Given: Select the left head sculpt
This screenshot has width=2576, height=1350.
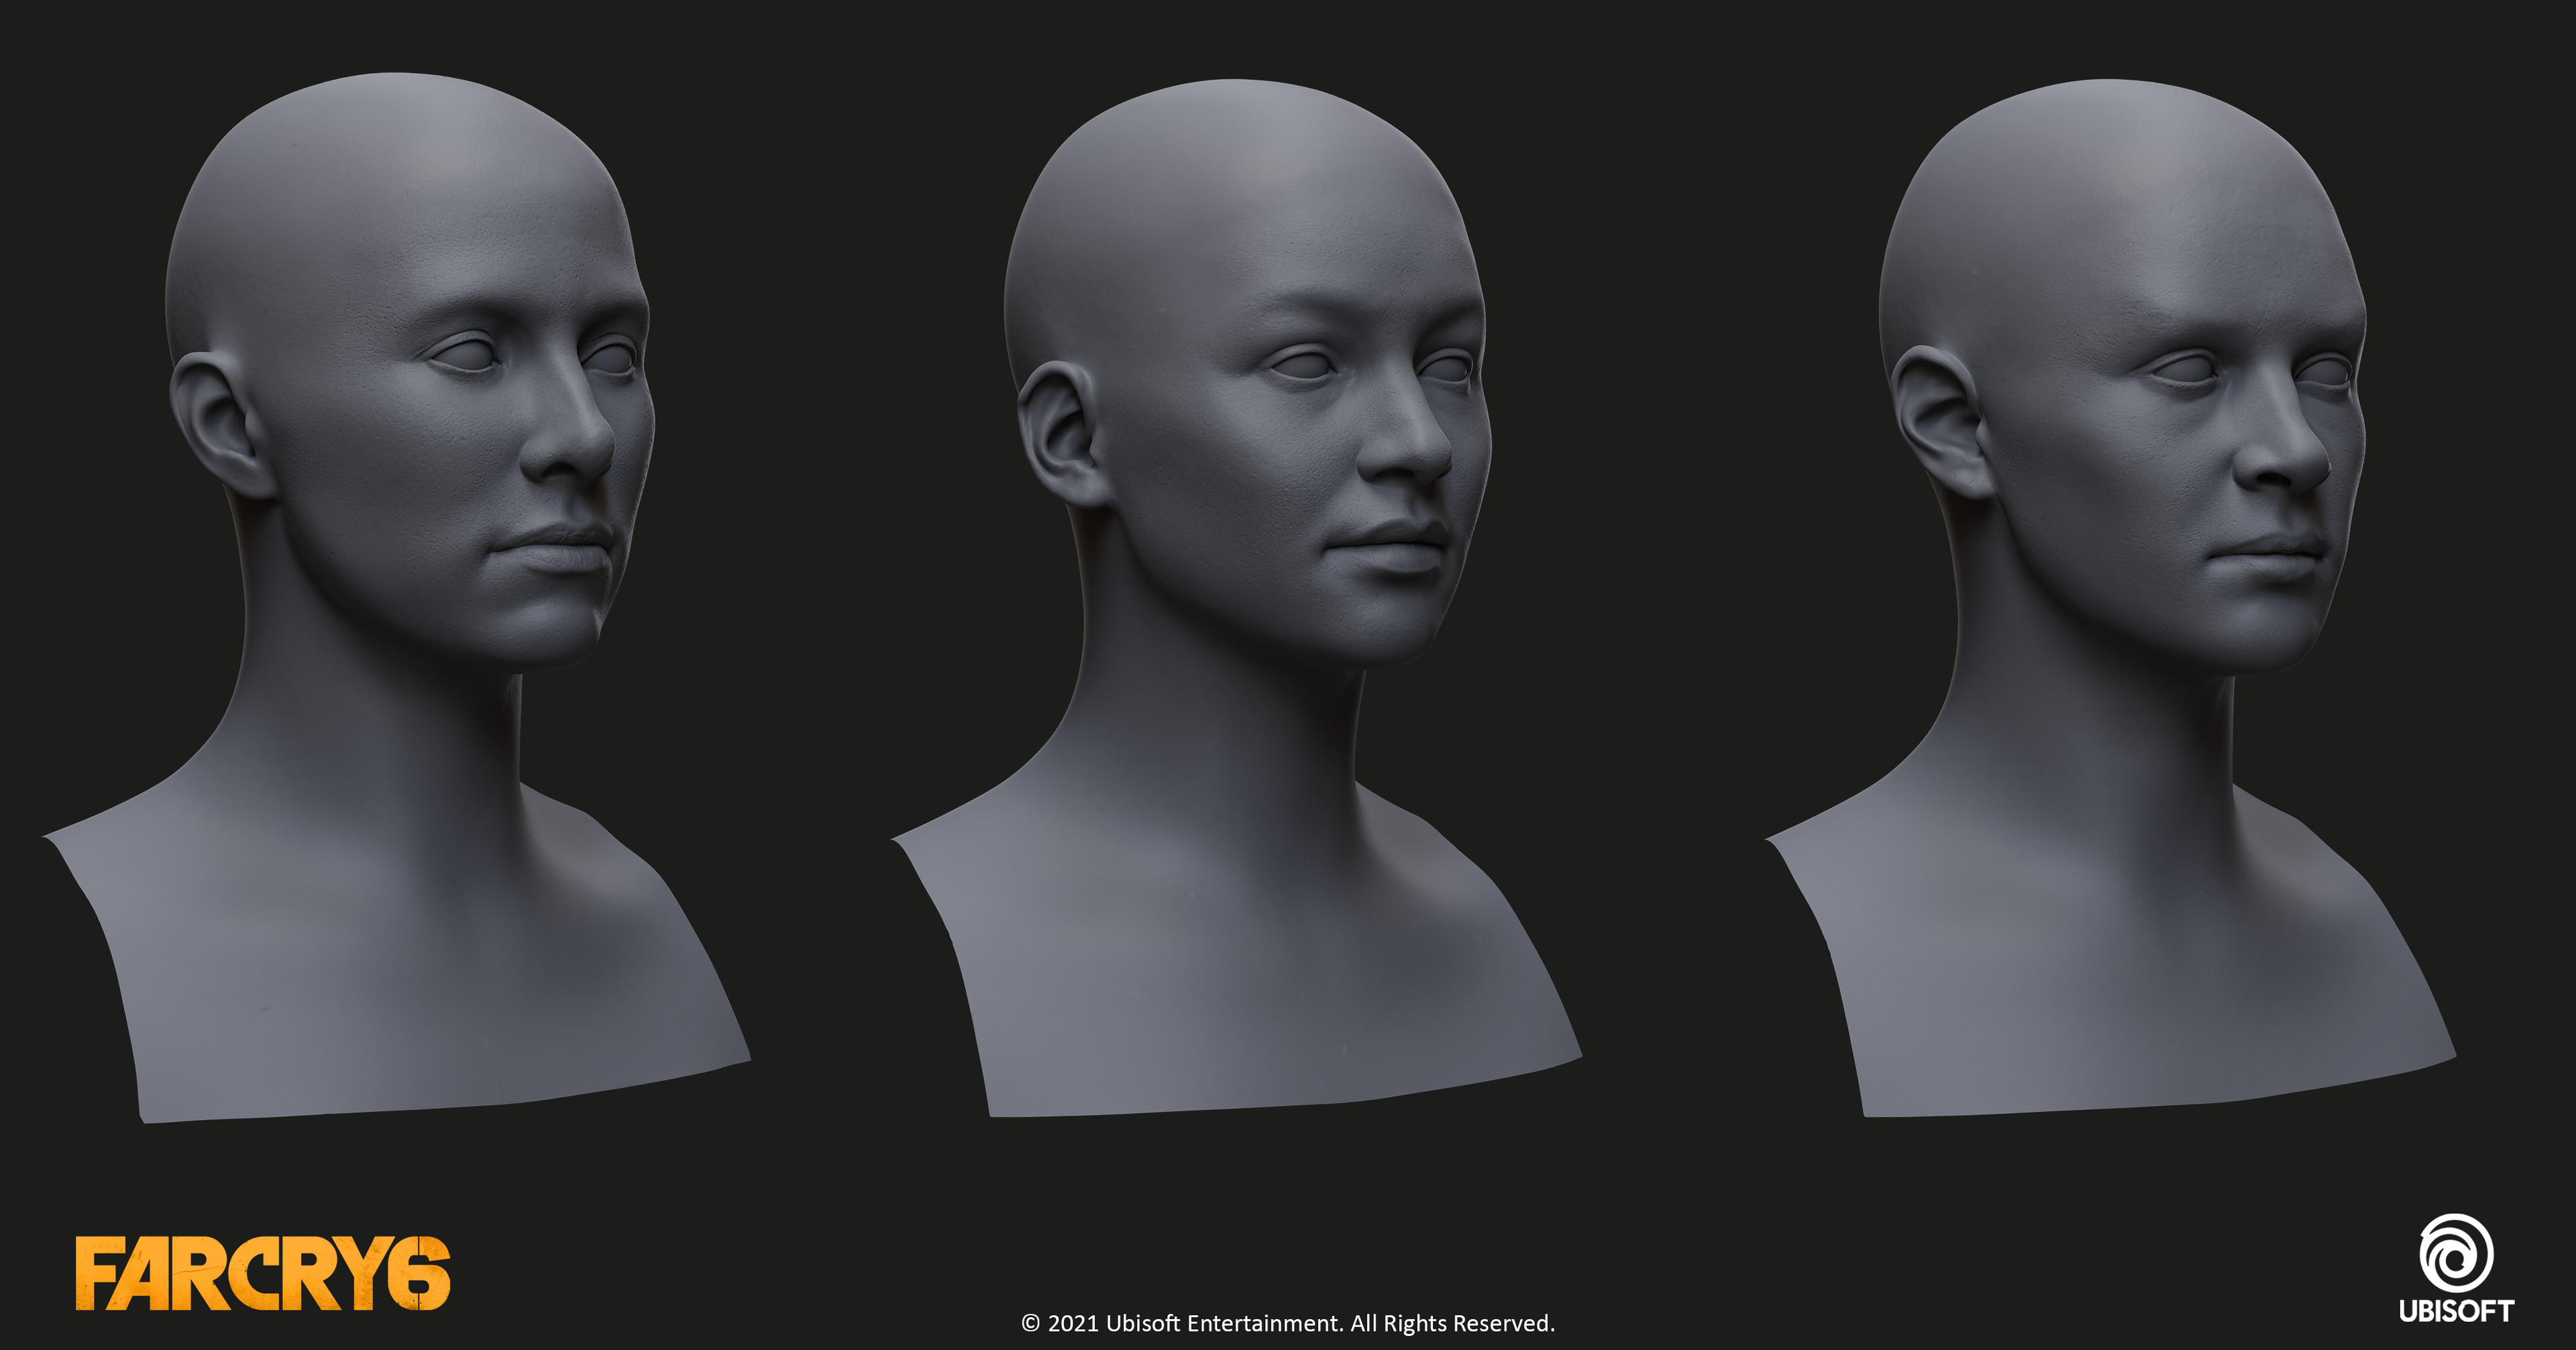Looking at the screenshot, I should pos(397,598).
